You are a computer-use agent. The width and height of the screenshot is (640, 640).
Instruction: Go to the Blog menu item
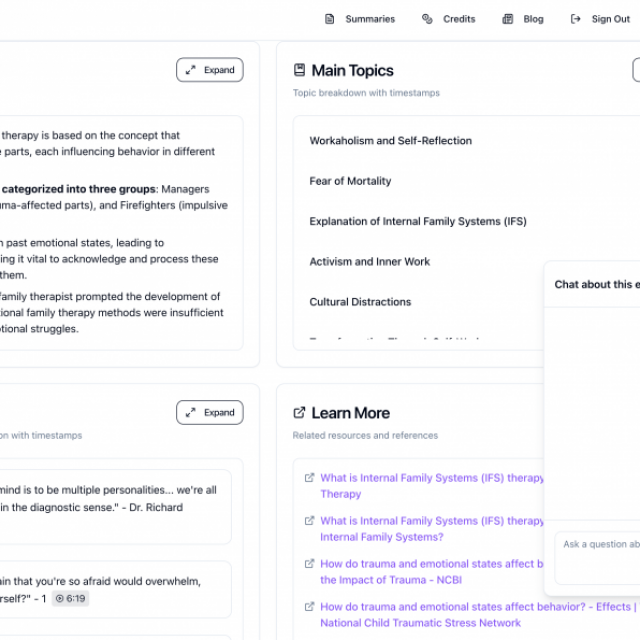(x=533, y=19)
